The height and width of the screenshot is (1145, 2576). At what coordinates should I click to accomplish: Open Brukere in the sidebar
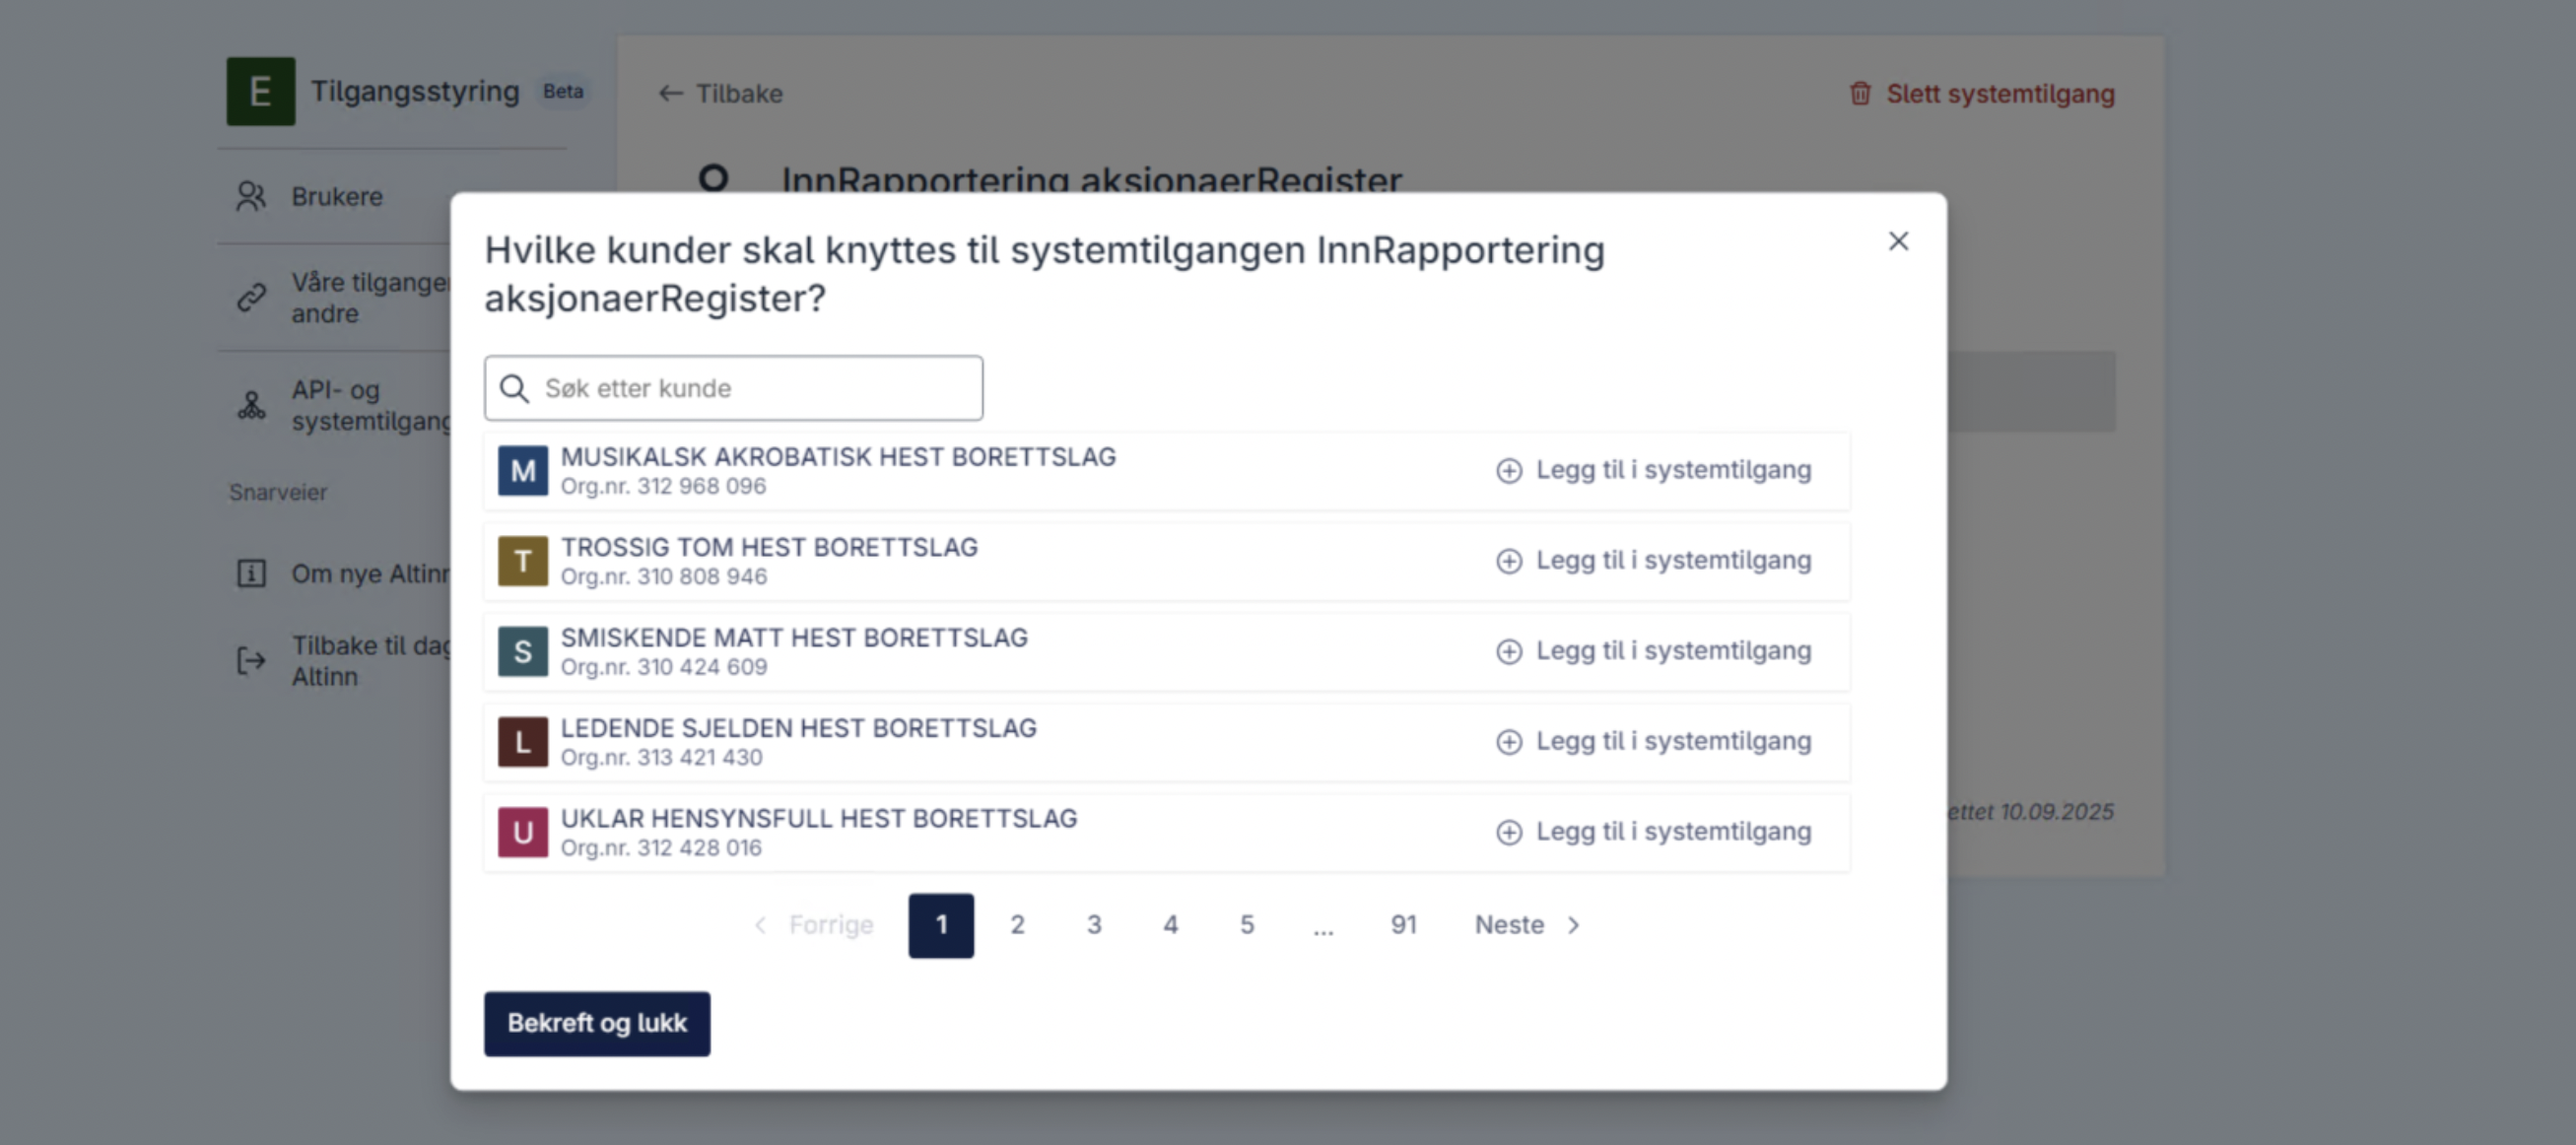point(336,196)
